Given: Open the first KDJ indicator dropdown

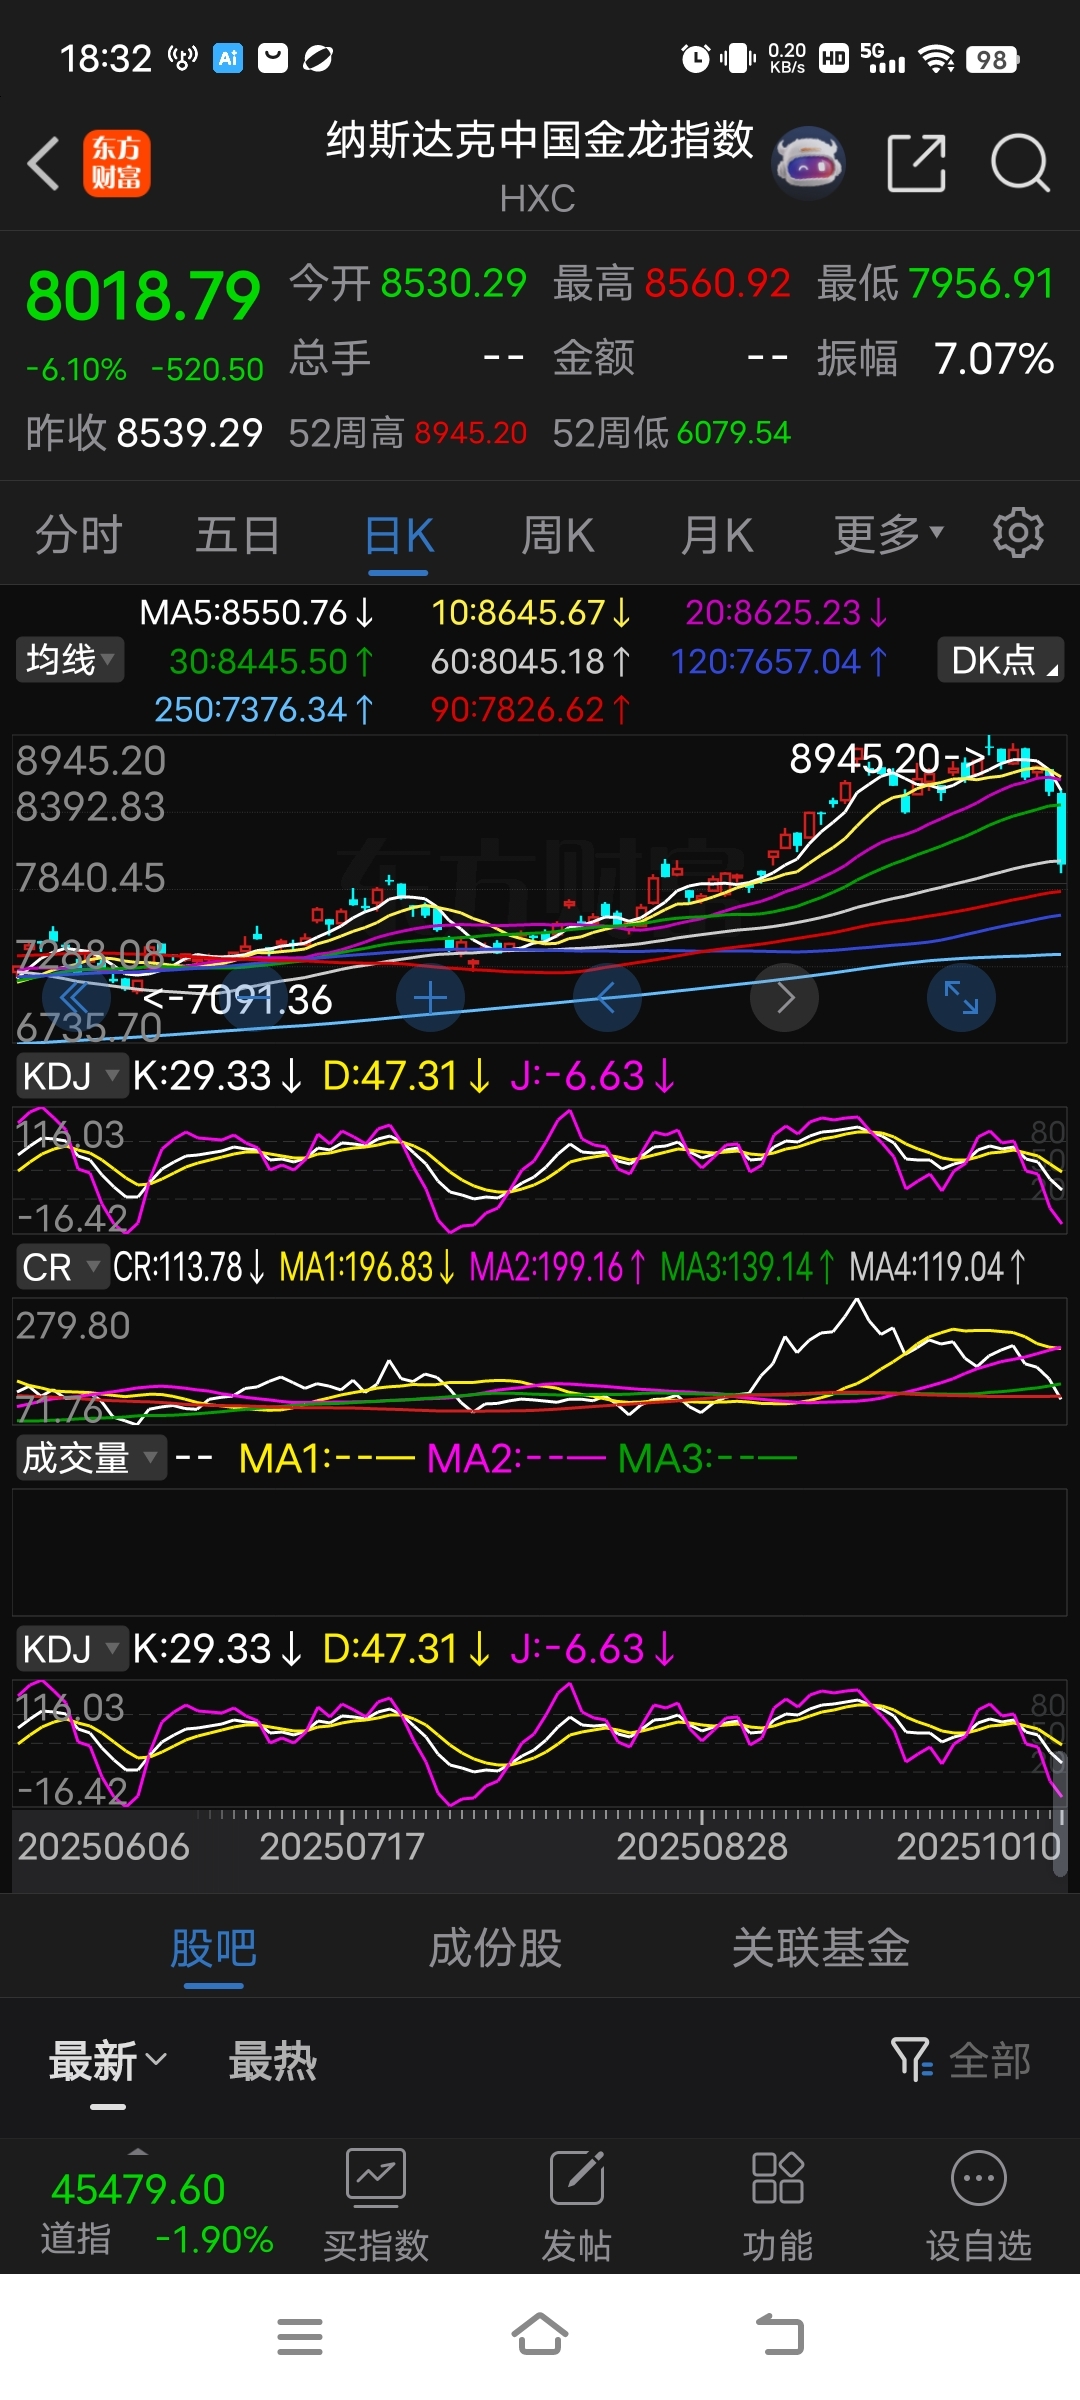Looking at the screenshot, I should [71, 1076].
